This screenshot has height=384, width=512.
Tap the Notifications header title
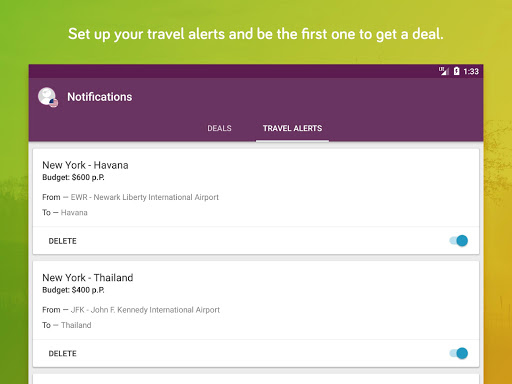pos(100,97)
